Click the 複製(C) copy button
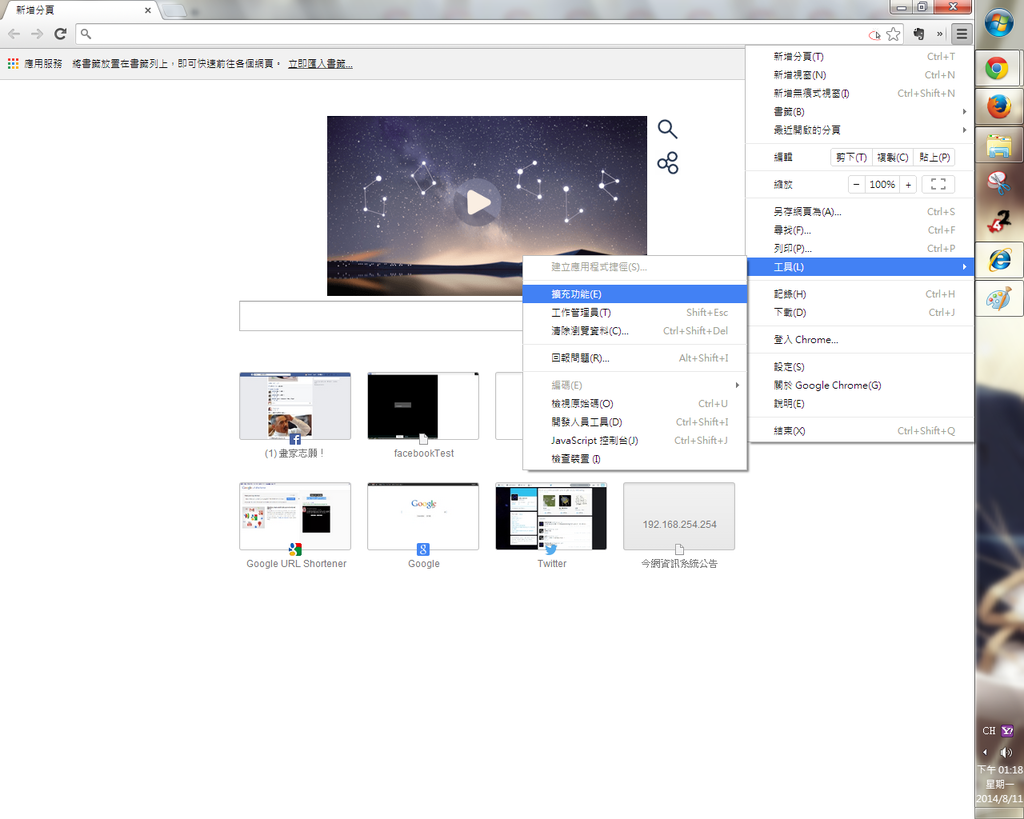 (893, 157)
